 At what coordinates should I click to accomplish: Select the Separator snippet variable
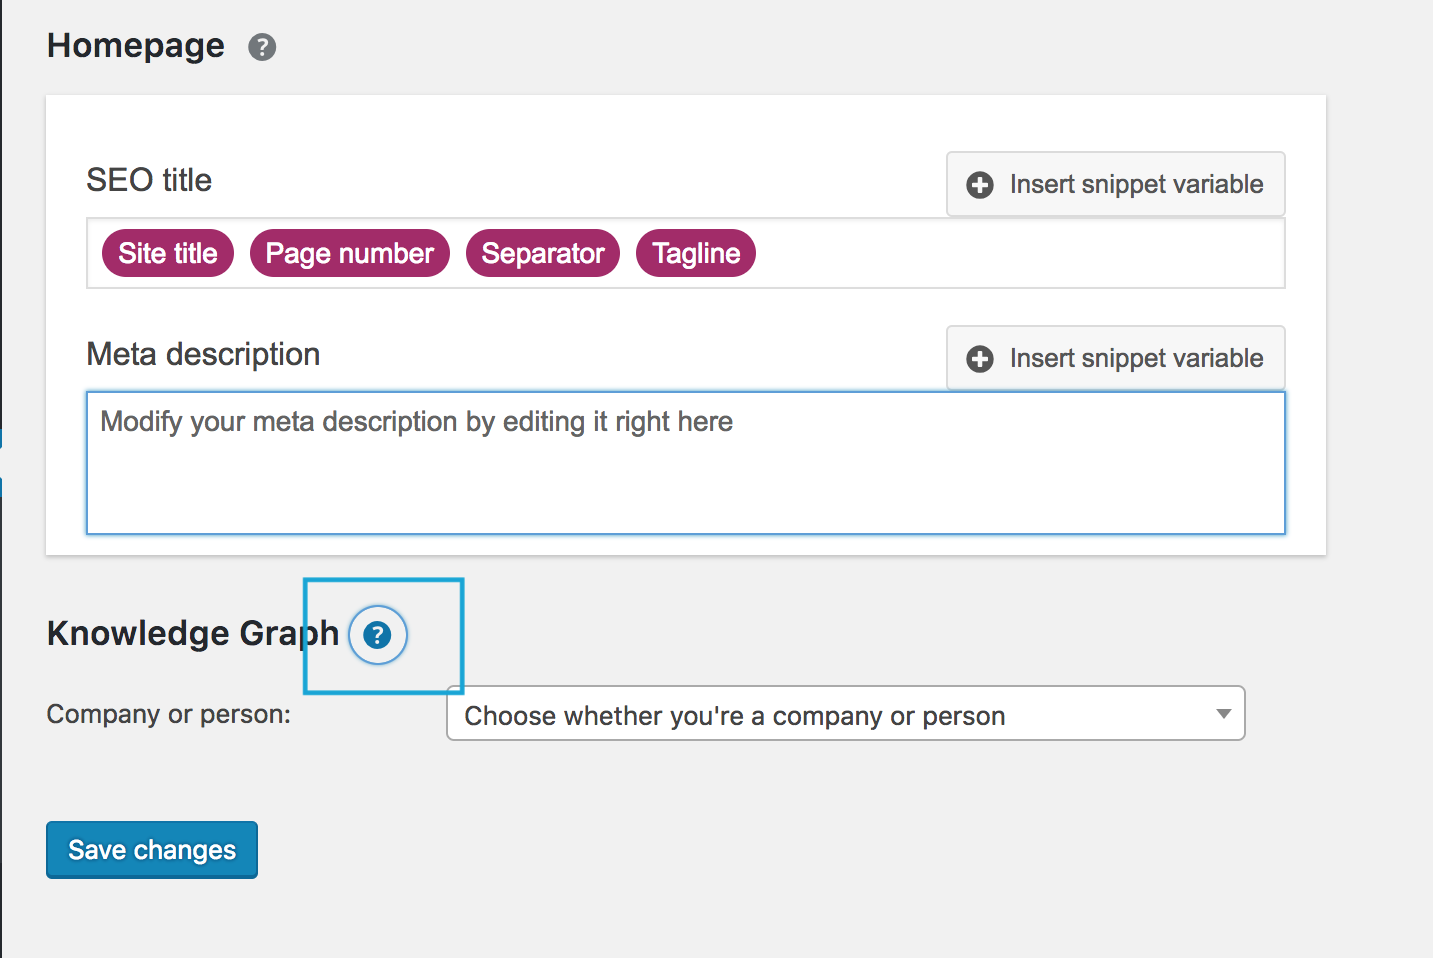542,253
